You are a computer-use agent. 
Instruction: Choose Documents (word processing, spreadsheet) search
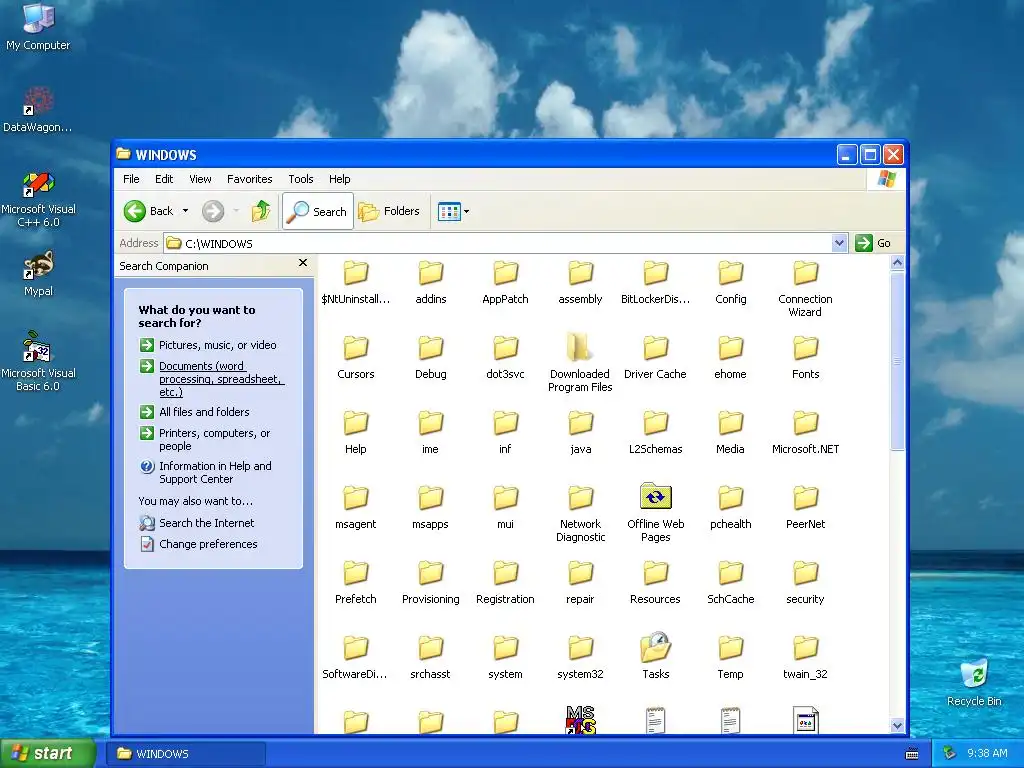(212, 379)
